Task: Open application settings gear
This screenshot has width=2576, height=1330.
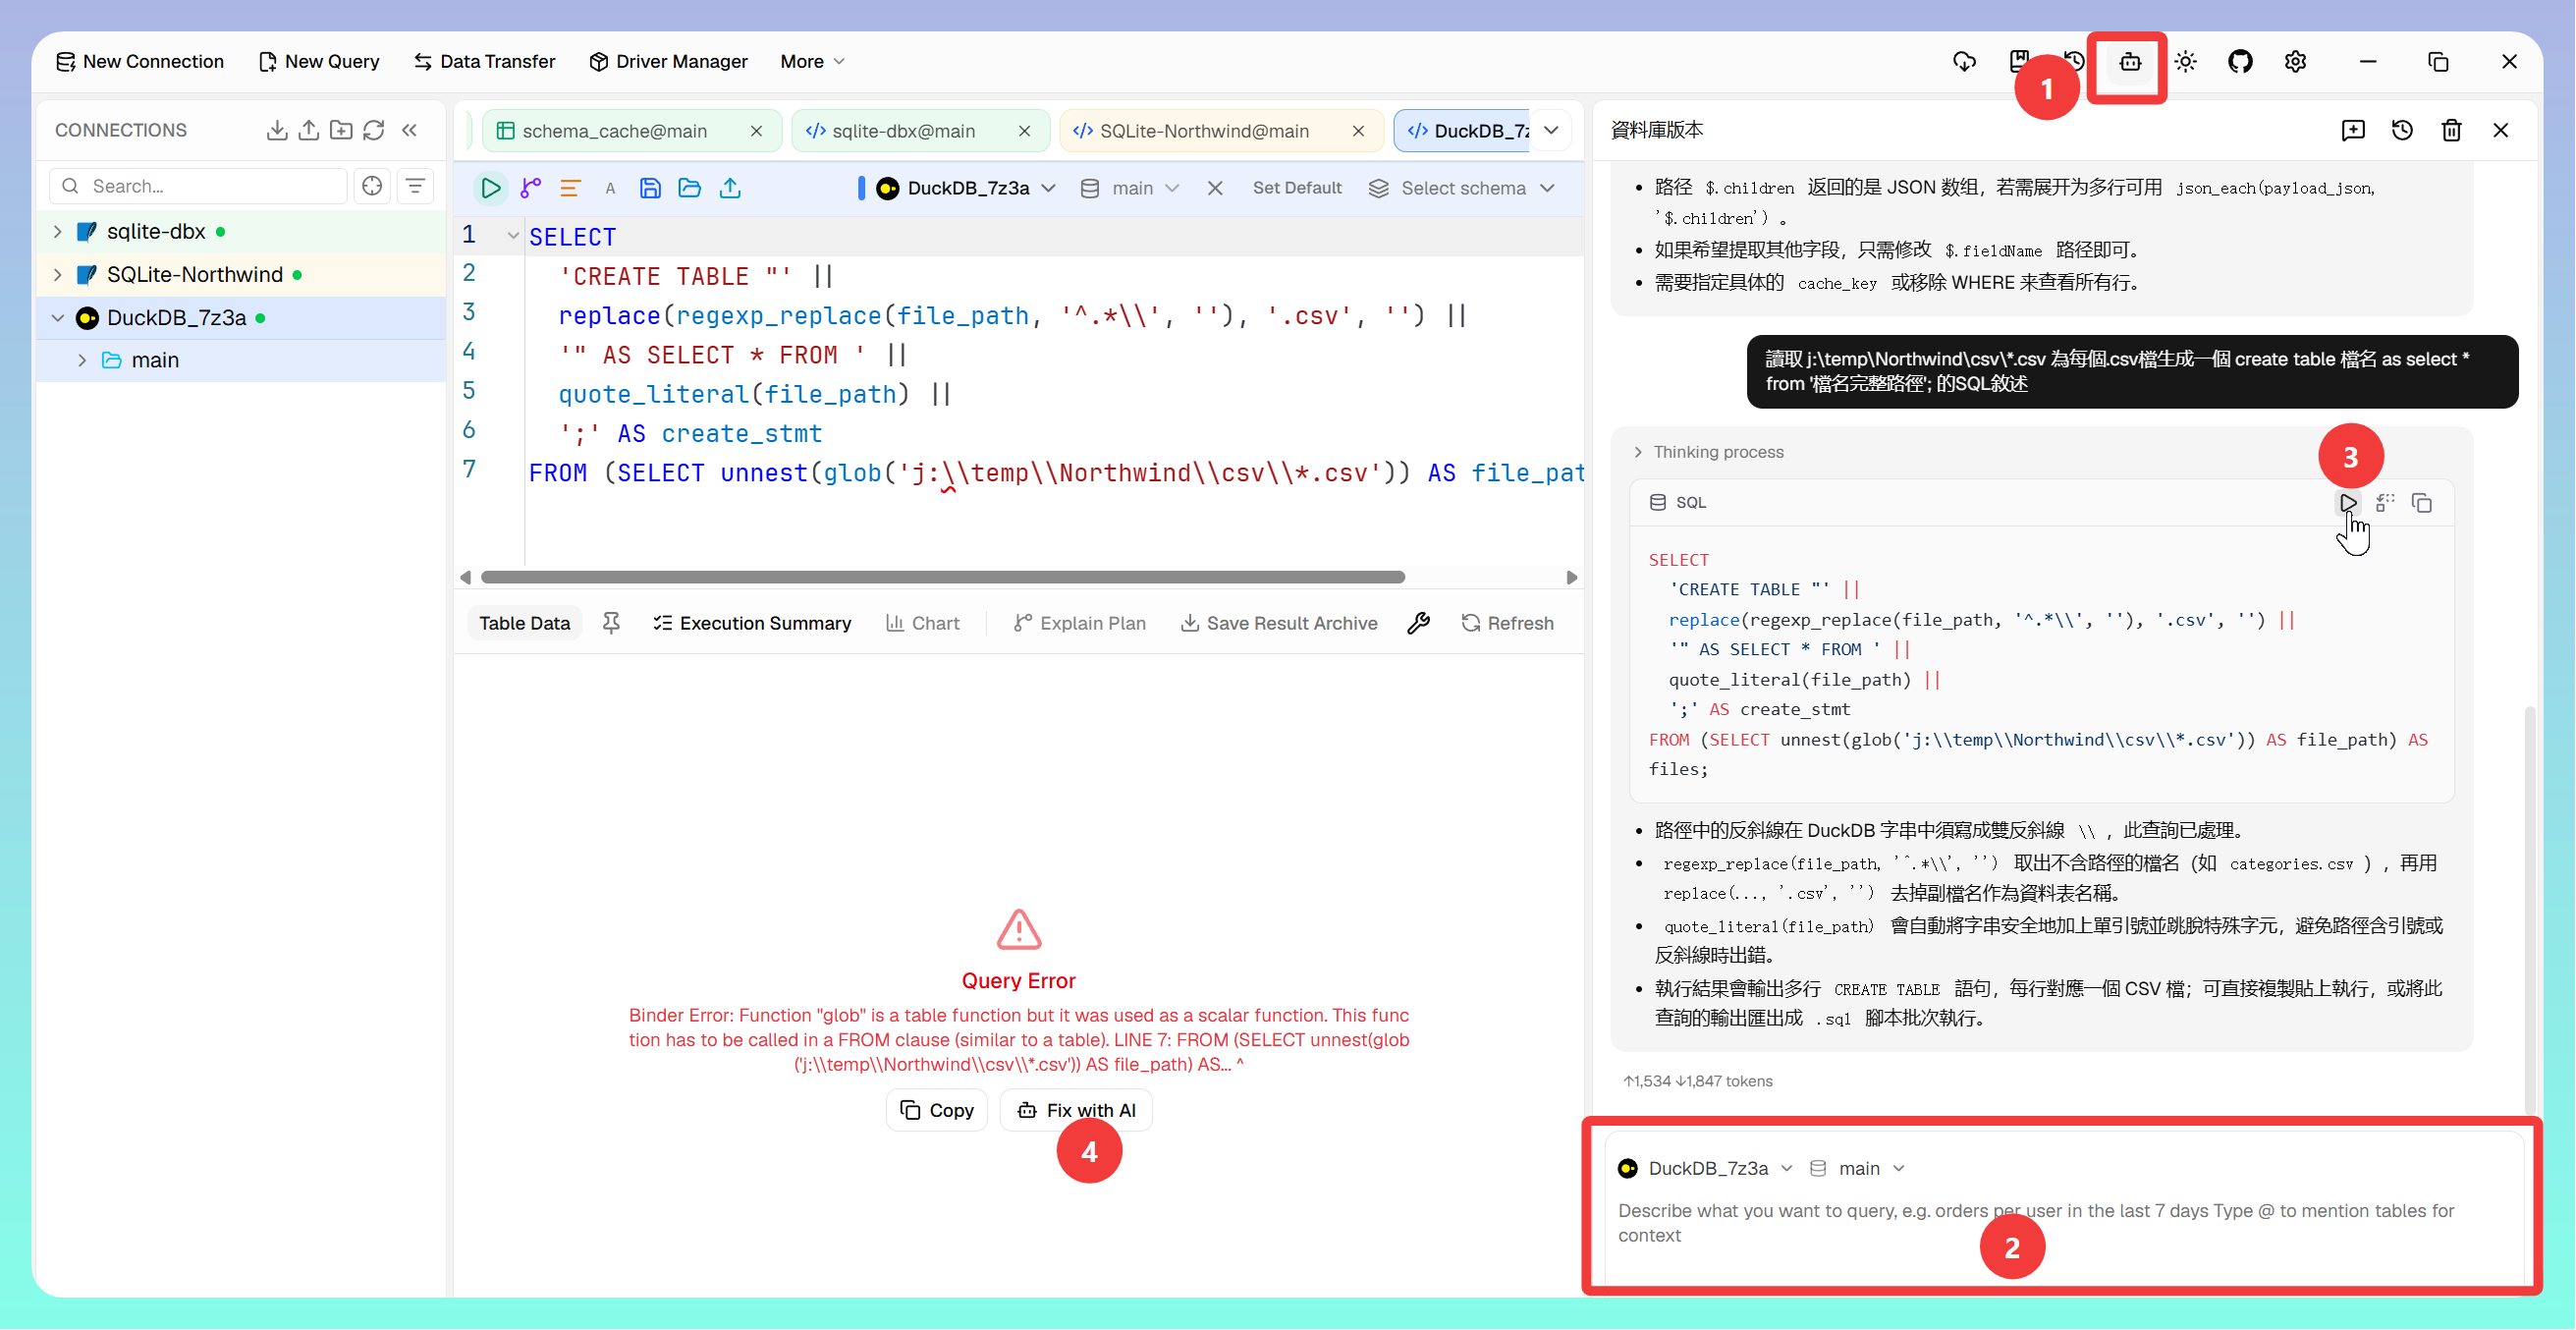Action: click(x=2295, y=62)
